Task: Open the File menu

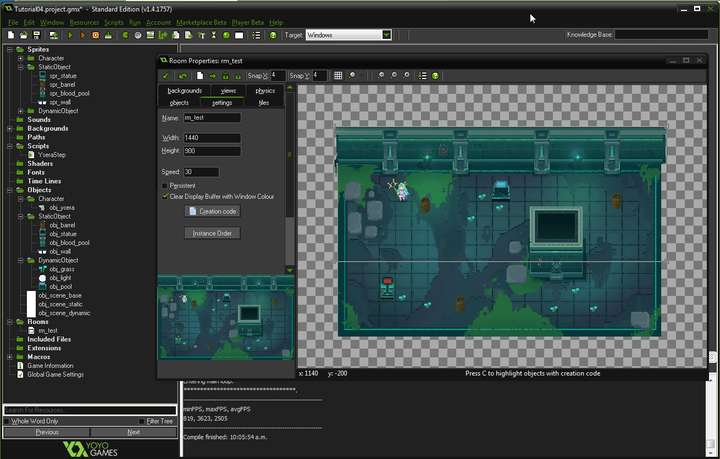Action: (13, 22)
